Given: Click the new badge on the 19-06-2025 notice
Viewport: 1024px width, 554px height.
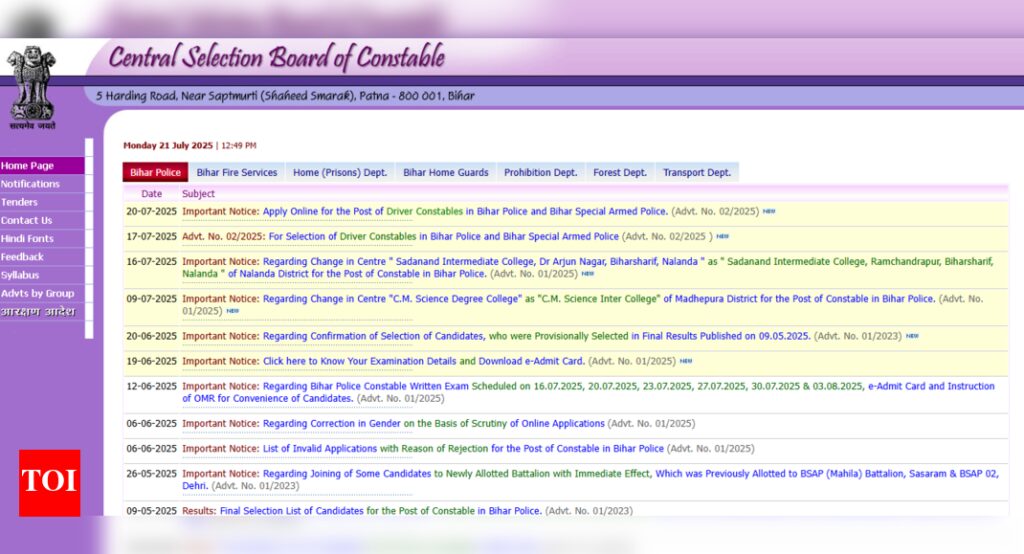Looking at the screenshot, I should tap(686, 361).
